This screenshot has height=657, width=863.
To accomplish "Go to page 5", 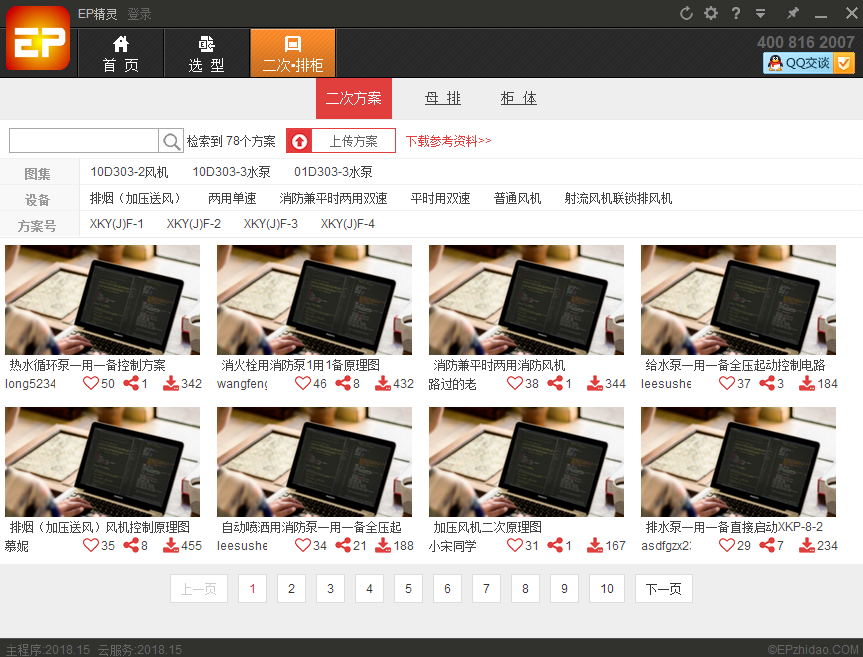I will click(x=408, y=589).
